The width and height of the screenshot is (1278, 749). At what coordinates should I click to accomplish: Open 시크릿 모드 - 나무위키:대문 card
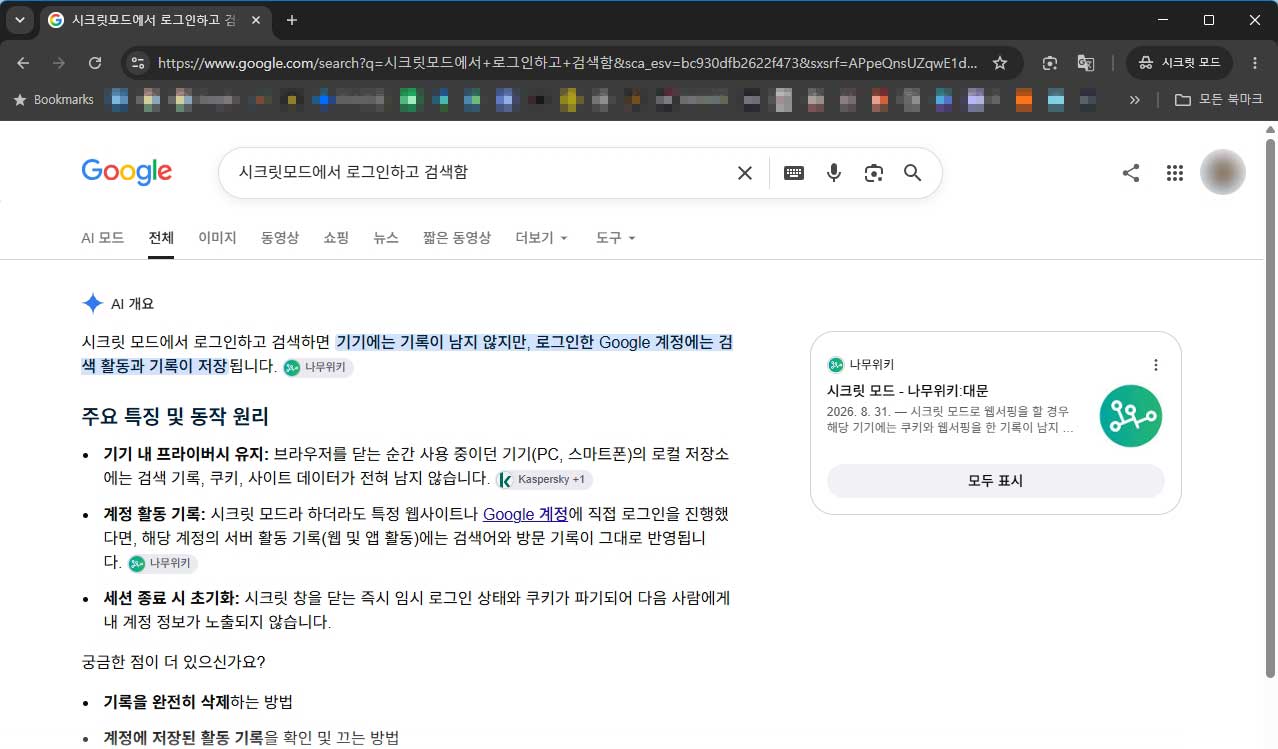[x=908, y=390]
